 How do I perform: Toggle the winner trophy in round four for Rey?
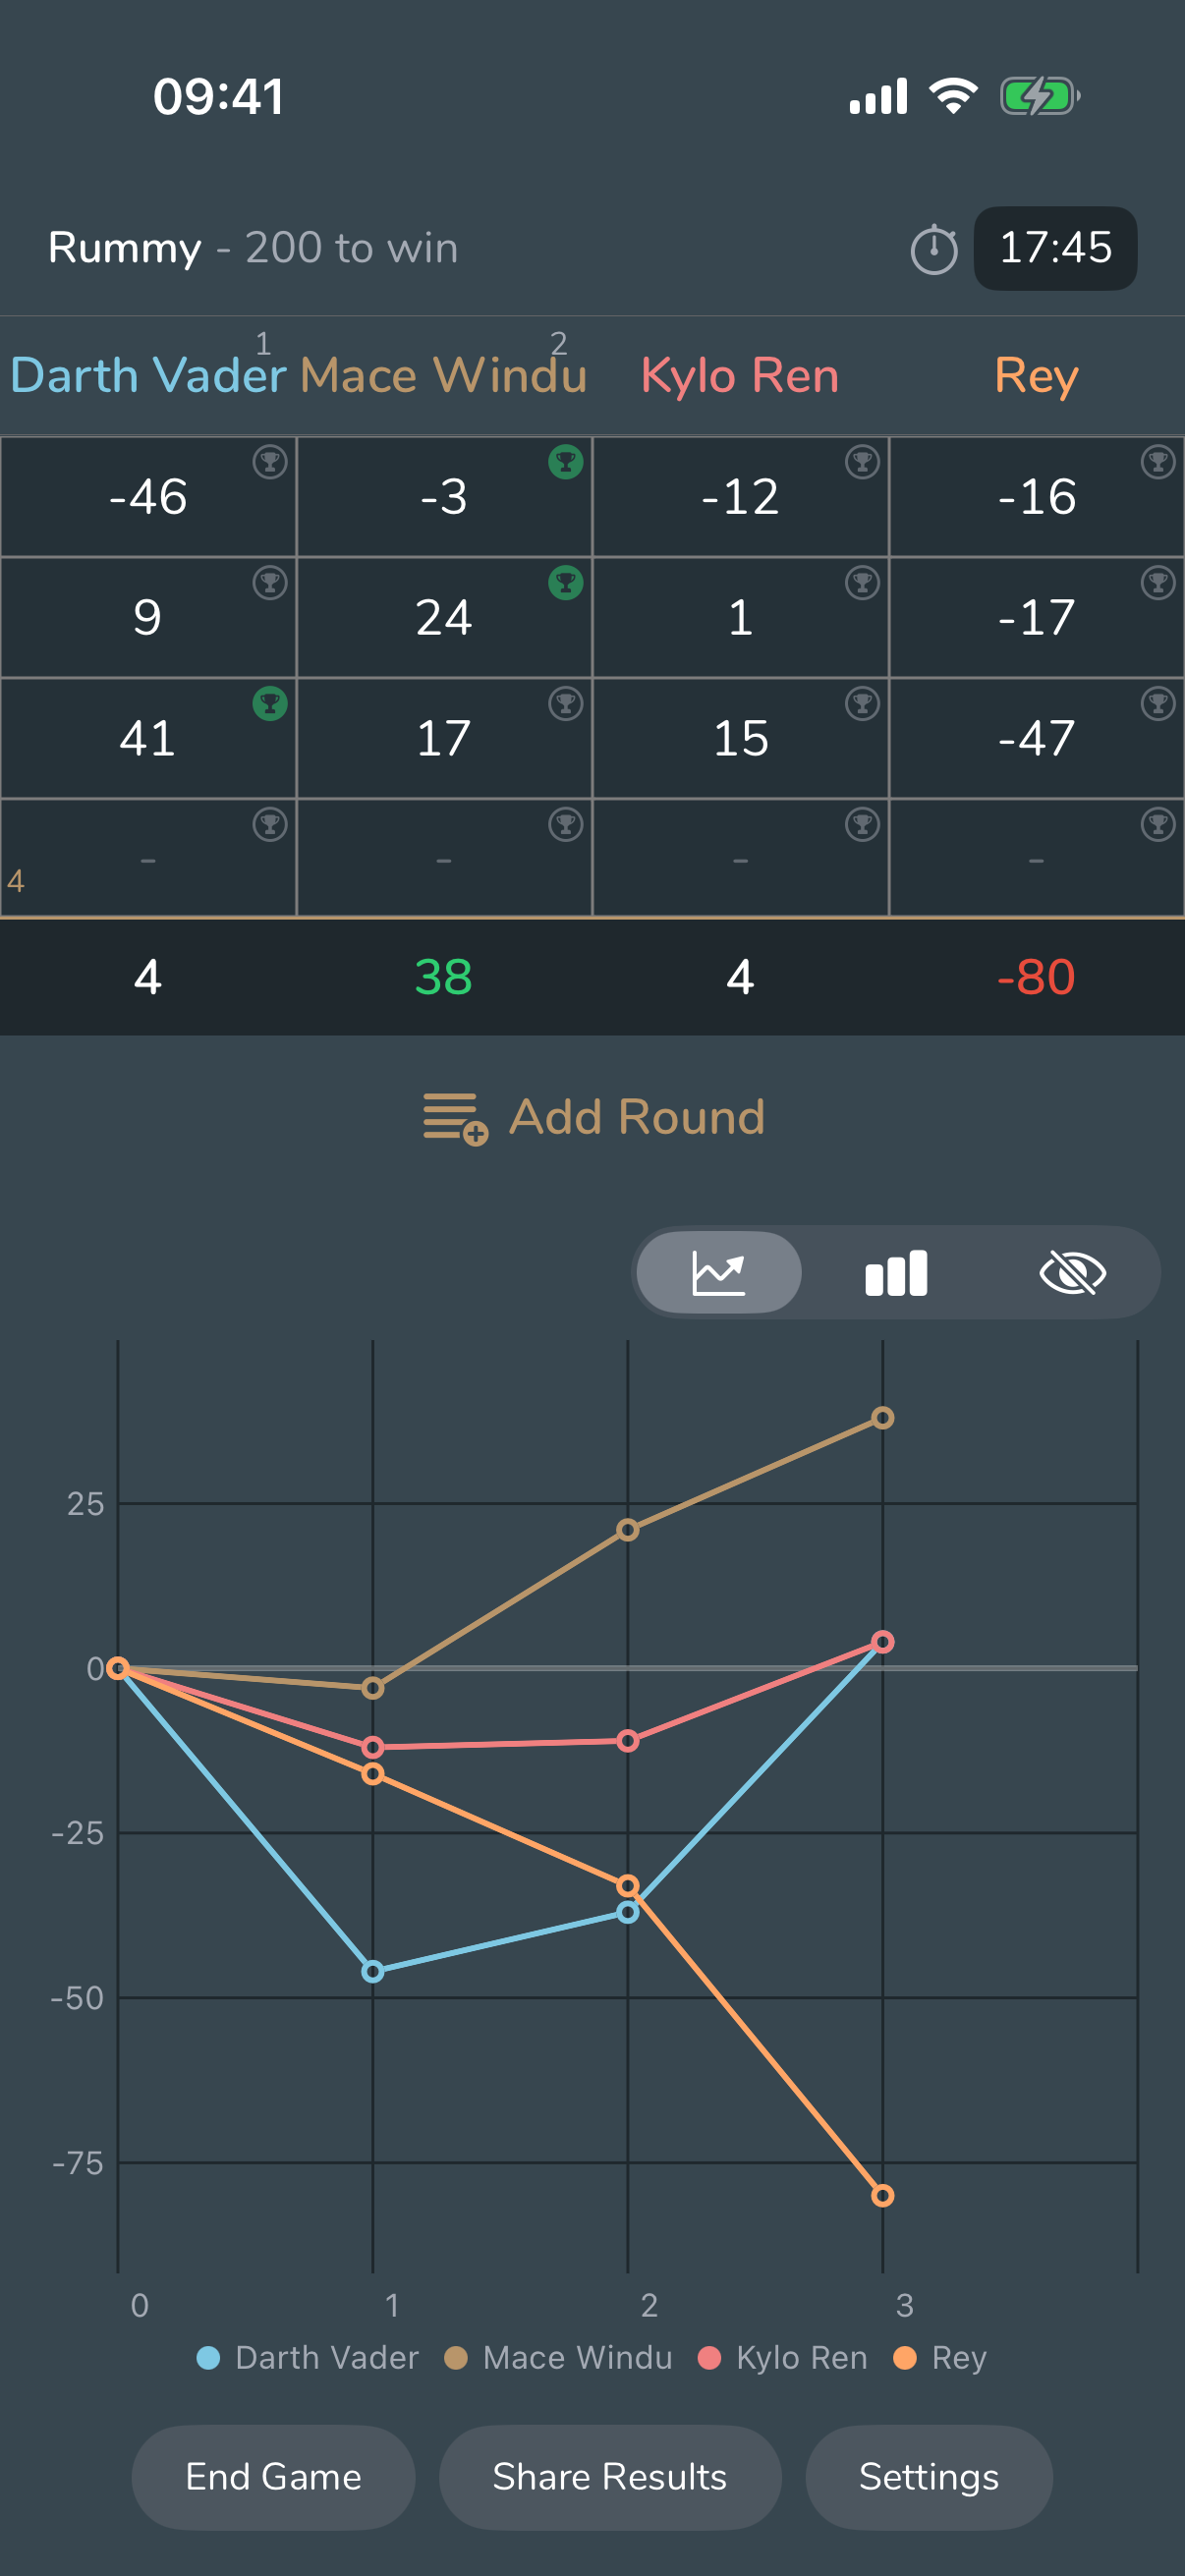pyautogui.click(x=1158, y=822)
